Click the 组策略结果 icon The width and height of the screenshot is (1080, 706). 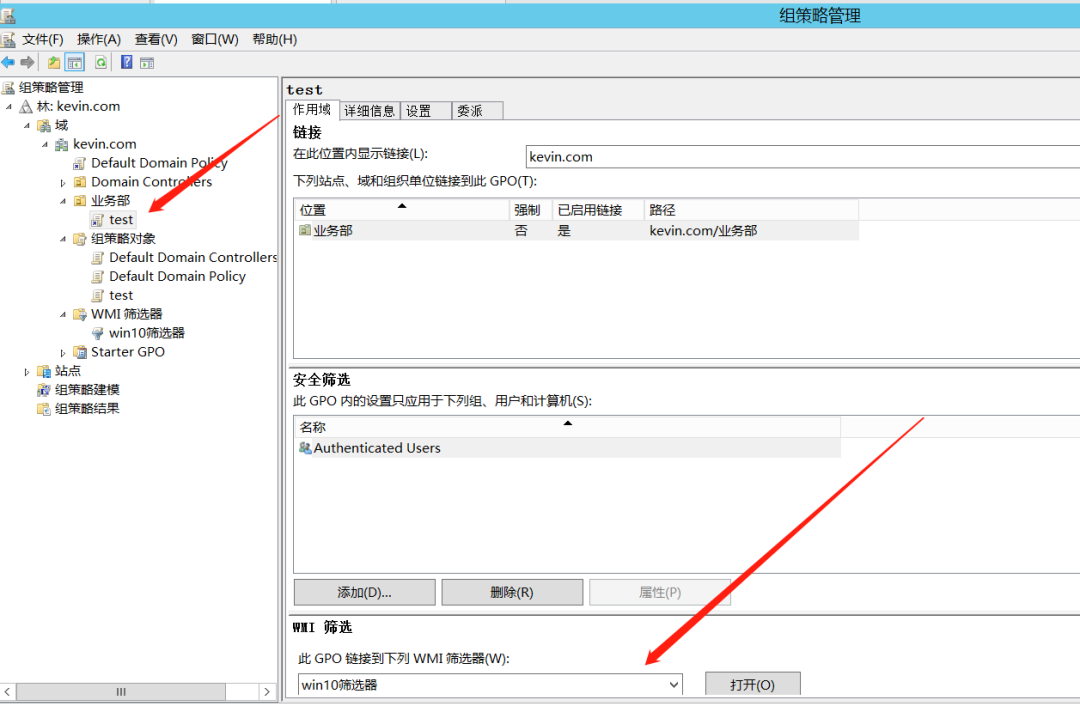click(44, 408)
